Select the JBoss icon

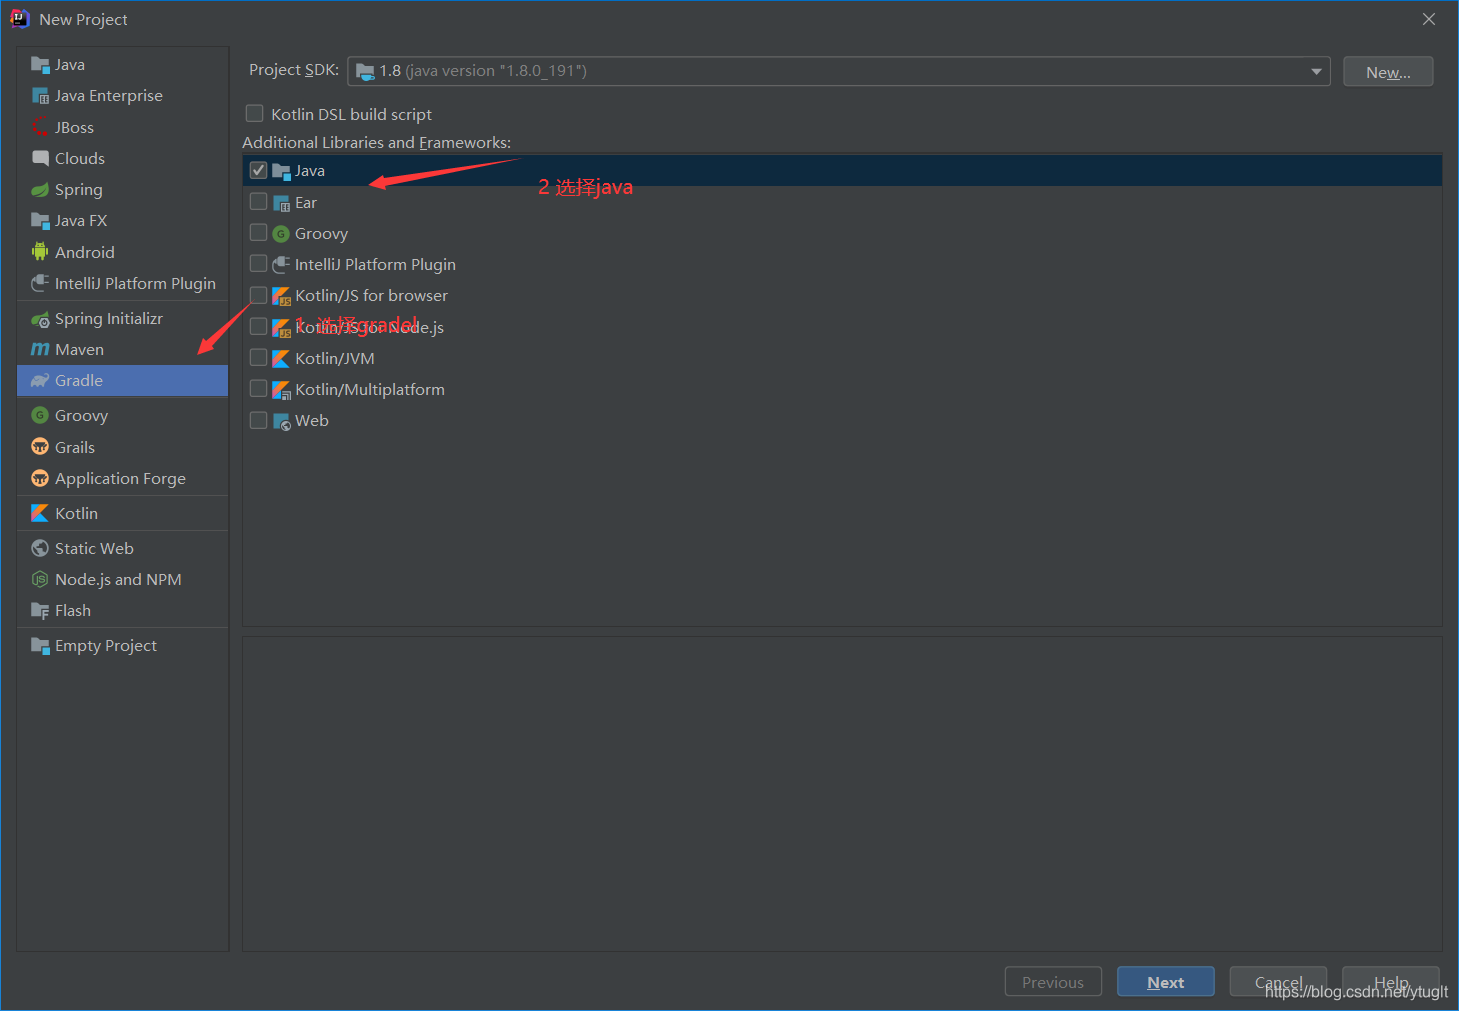click(x=40, y=127)
